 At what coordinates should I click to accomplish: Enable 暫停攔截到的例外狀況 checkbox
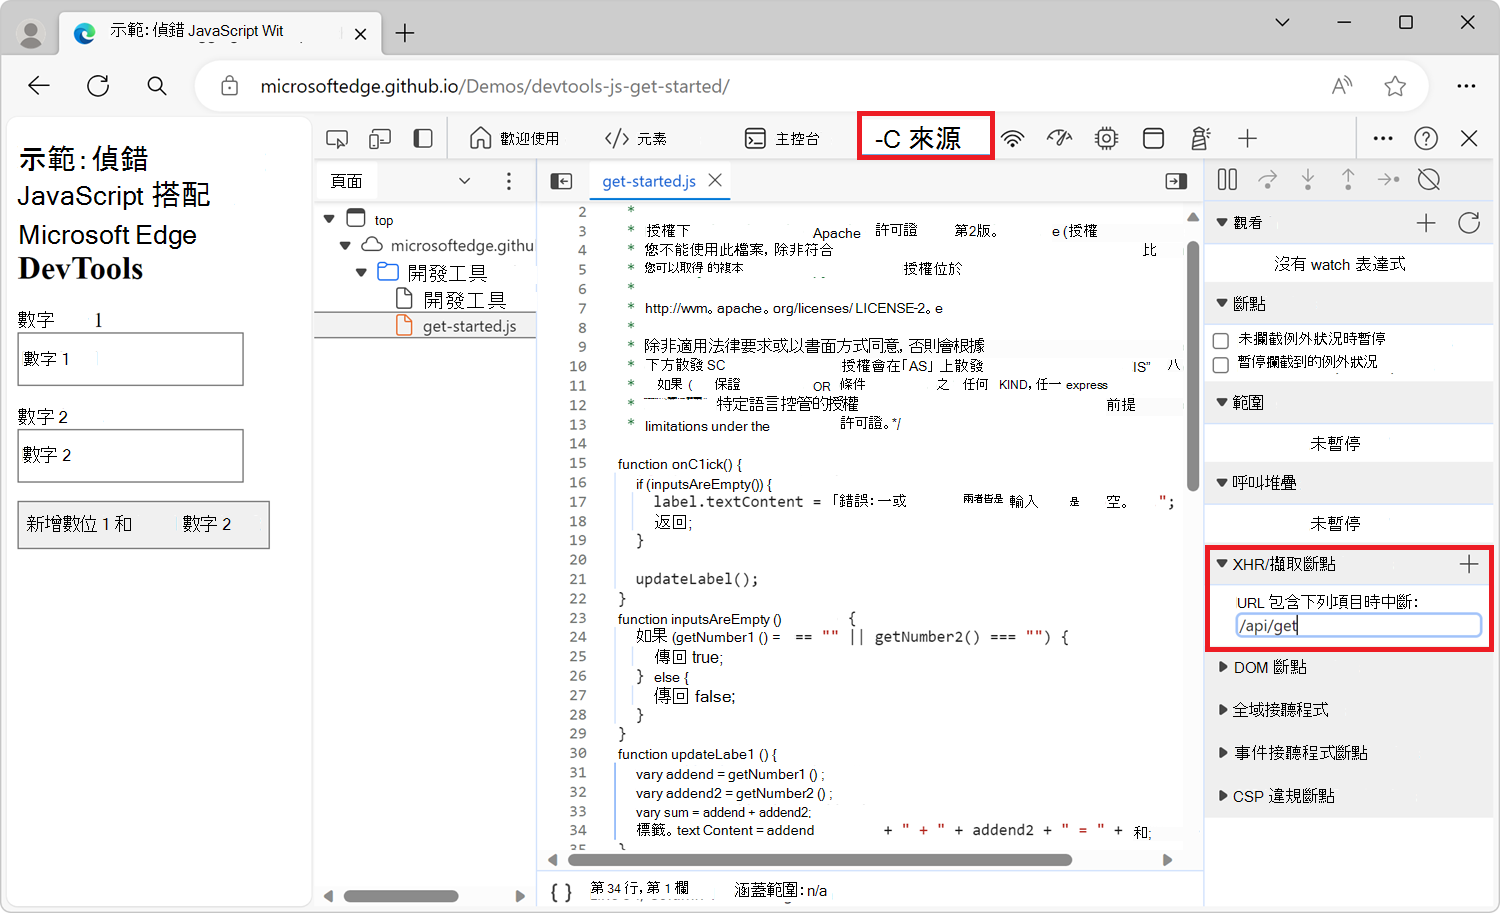(1220, 365)
